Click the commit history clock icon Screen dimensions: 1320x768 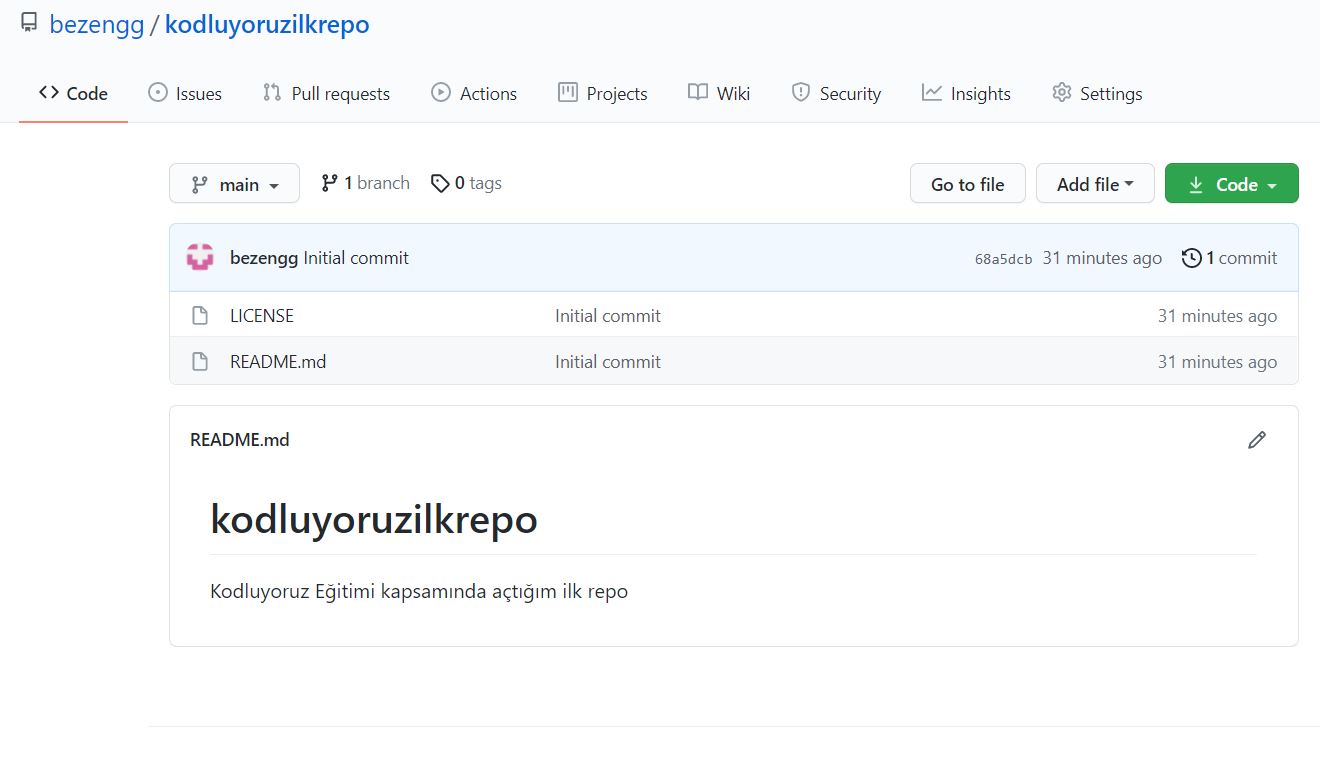(1191, 258)
